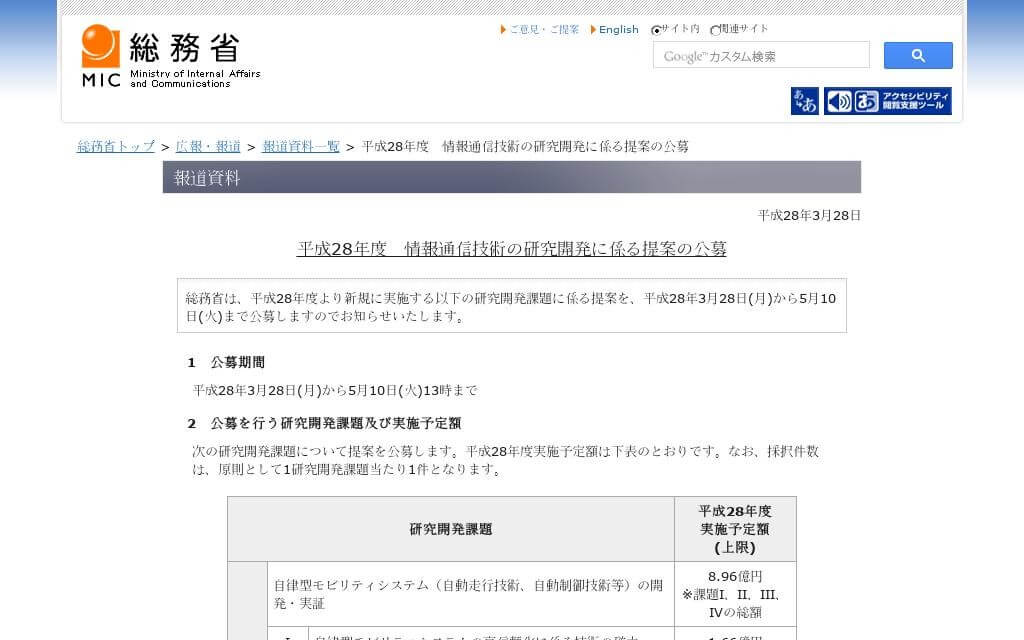Select the 関連サイト radio button
Viewport: 1024px width, 640px height.
click(x=715, y=30)
